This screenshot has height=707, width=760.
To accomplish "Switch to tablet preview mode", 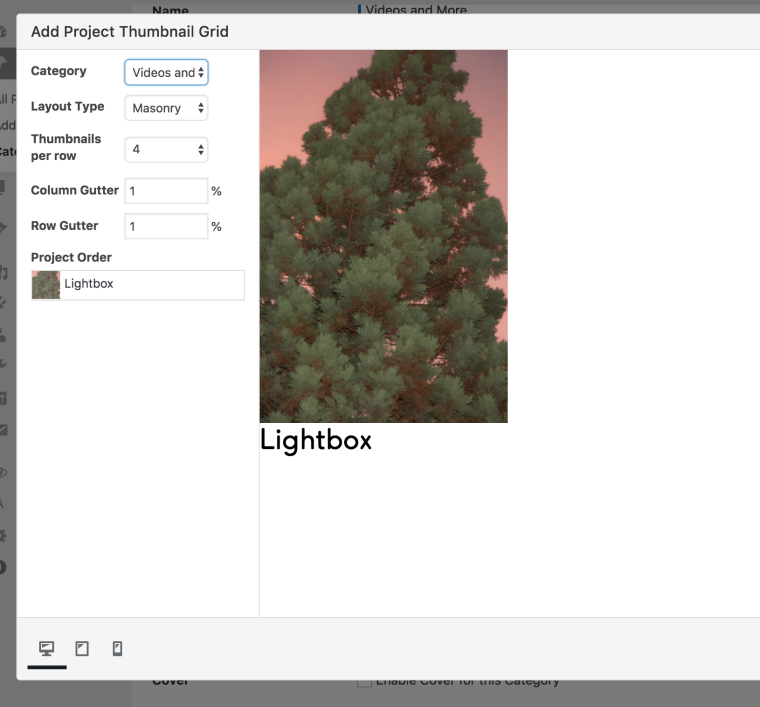I will [x=82, y=649].
